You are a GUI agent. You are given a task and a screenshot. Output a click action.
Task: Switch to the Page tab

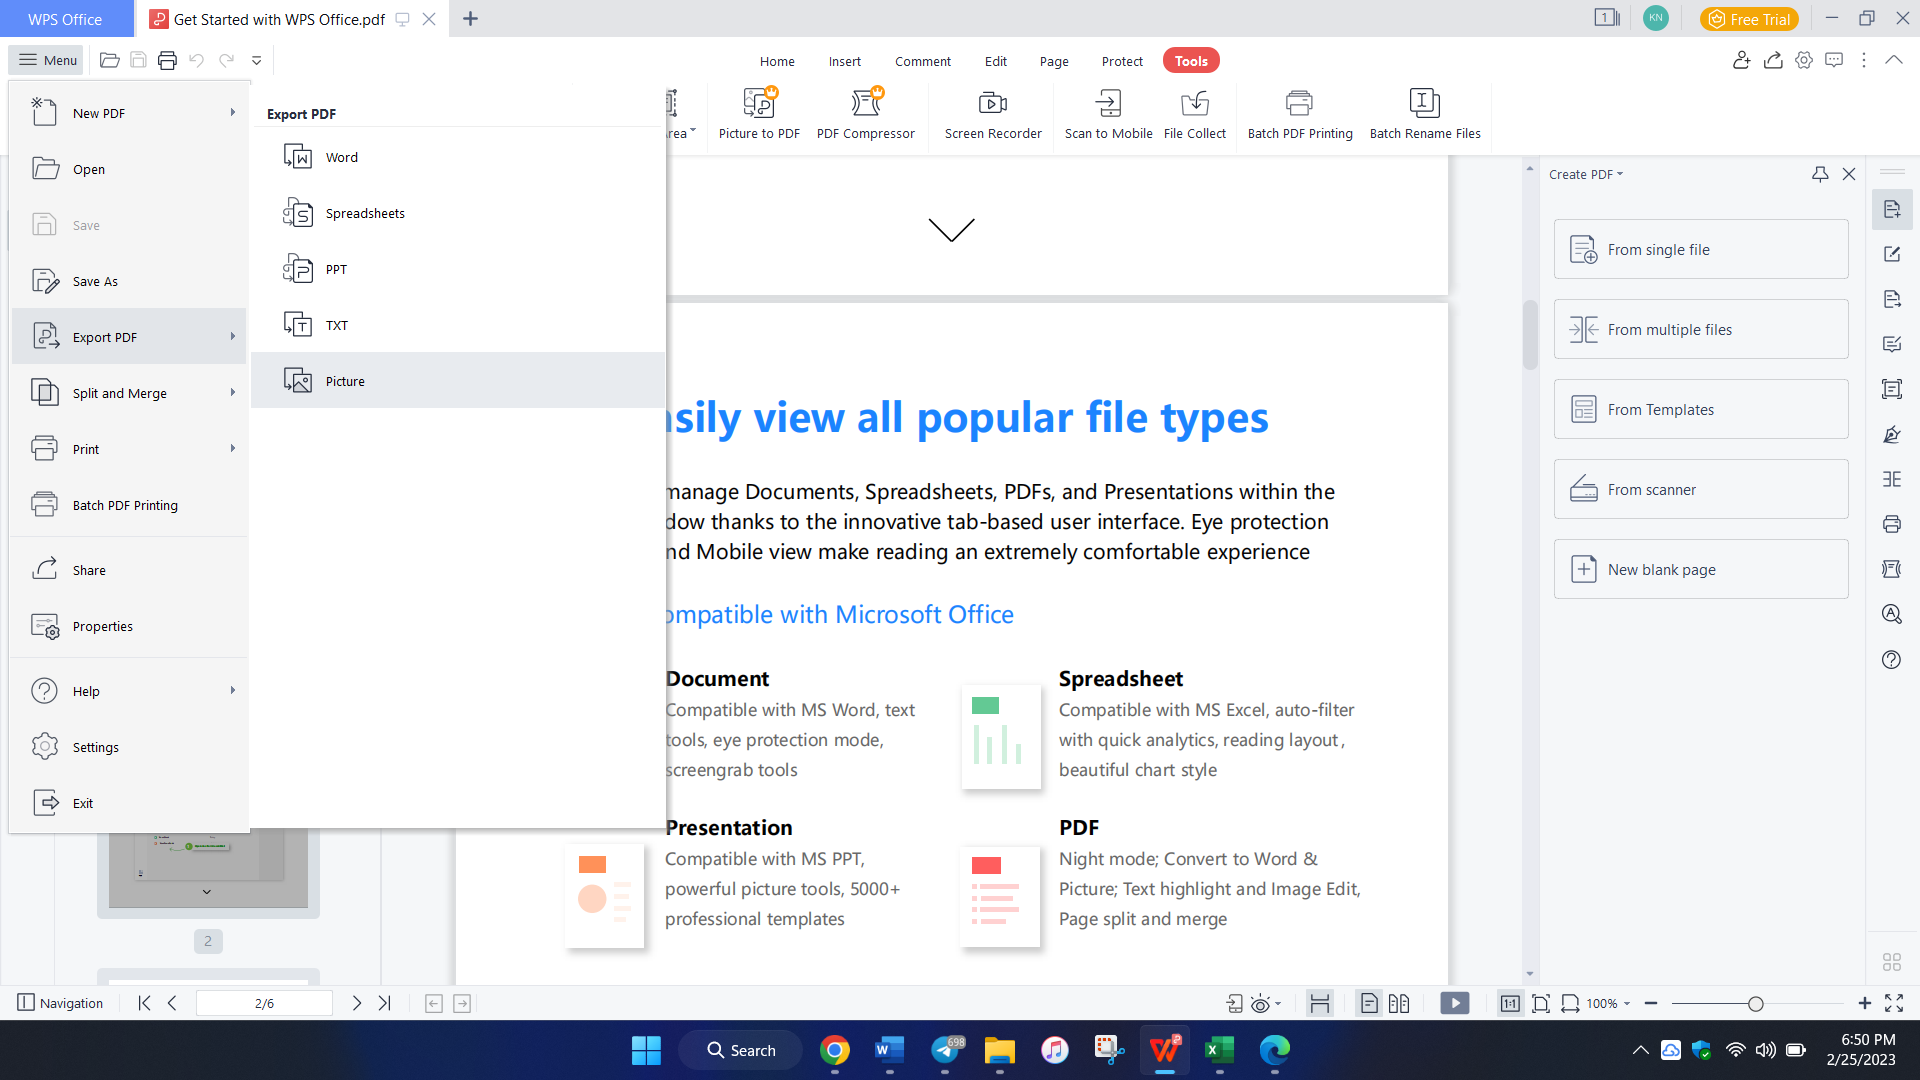pos(1054,61)
